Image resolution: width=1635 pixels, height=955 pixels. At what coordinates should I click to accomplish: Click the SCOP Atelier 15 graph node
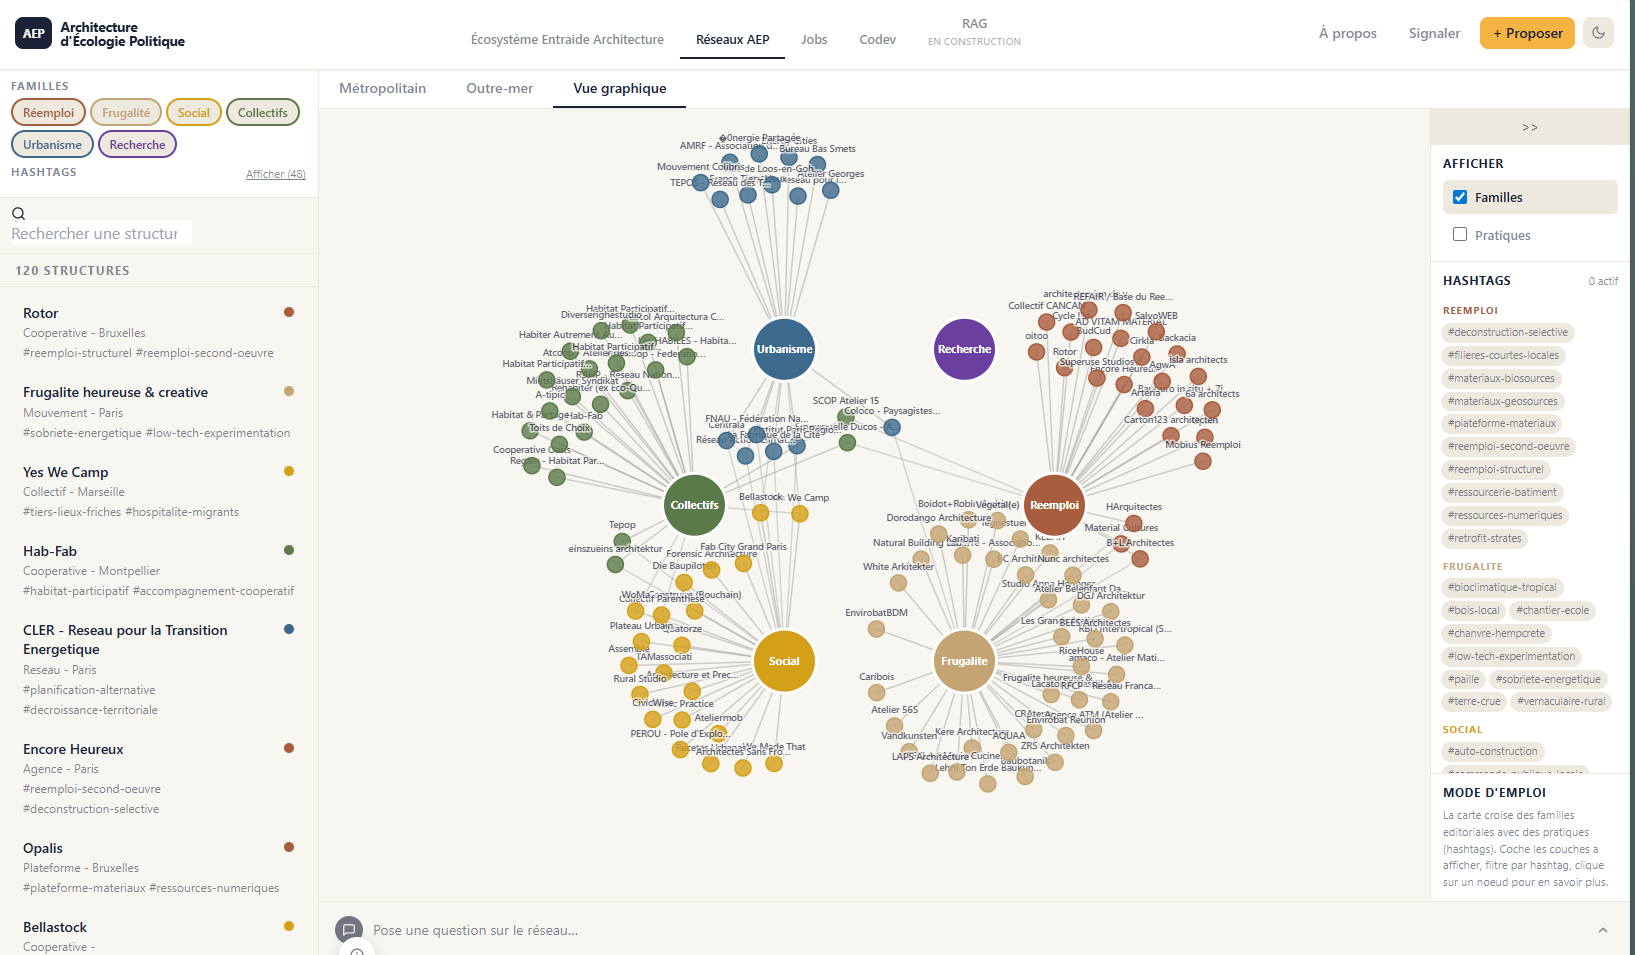[846, 416]
